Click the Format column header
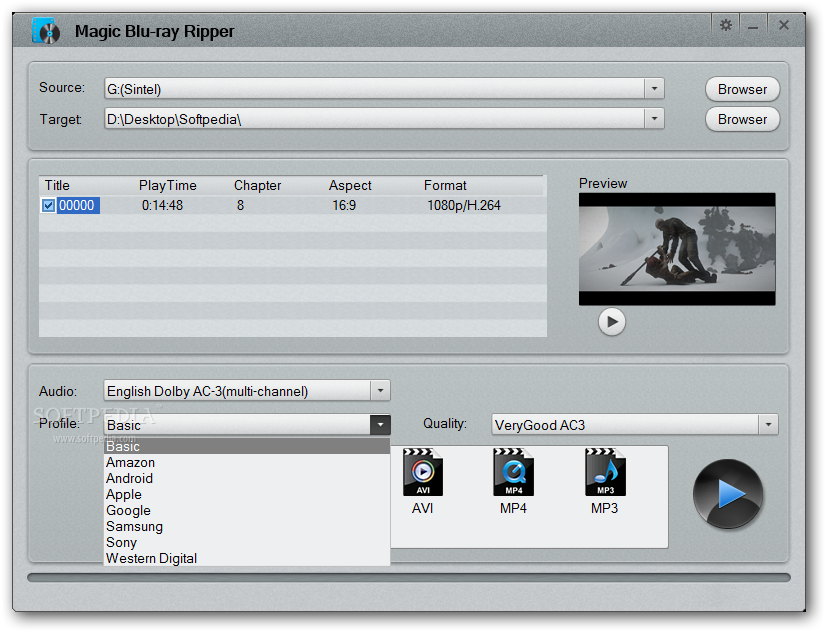Viewport: 826px width, 632px height. coord(445,185)
